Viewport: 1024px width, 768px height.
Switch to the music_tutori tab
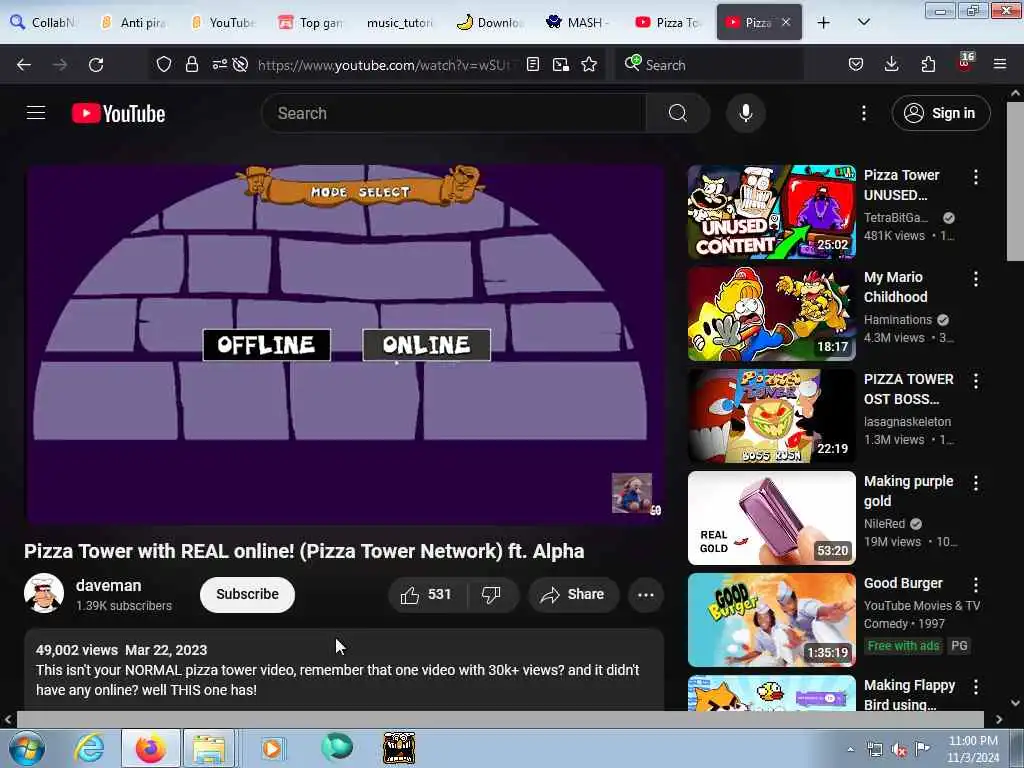click(400, 23)
